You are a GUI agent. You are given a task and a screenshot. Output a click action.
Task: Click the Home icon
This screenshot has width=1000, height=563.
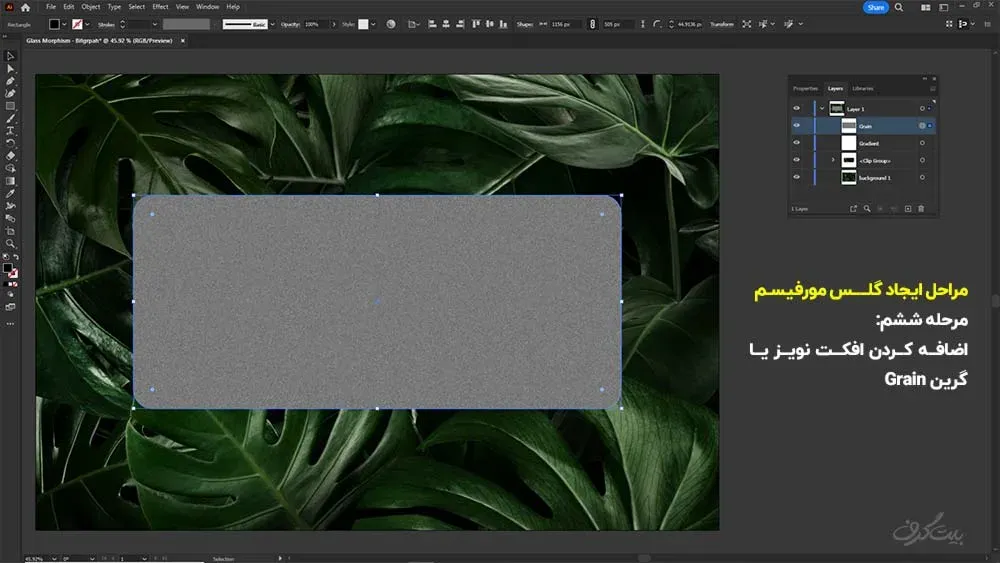(26, 7)
